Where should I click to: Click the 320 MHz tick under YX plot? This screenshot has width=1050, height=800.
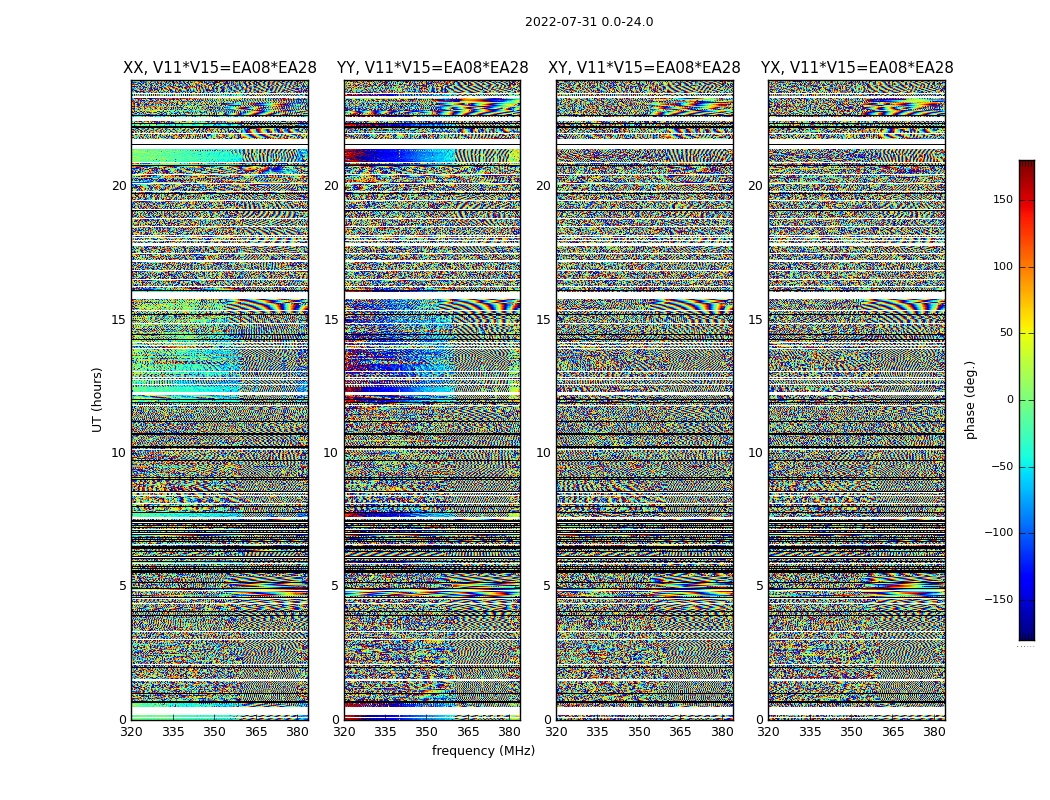pyautogui.click(x=768, y=732)
